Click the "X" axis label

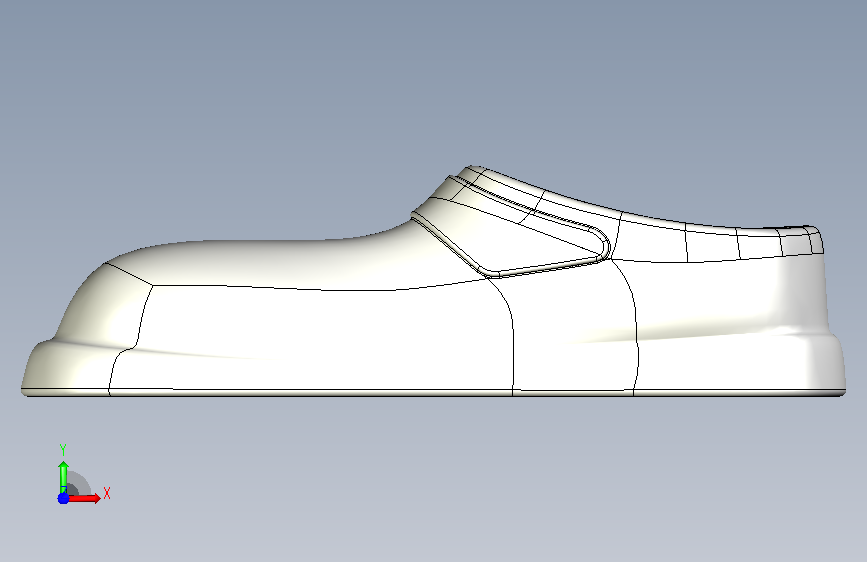coord(107,493)
